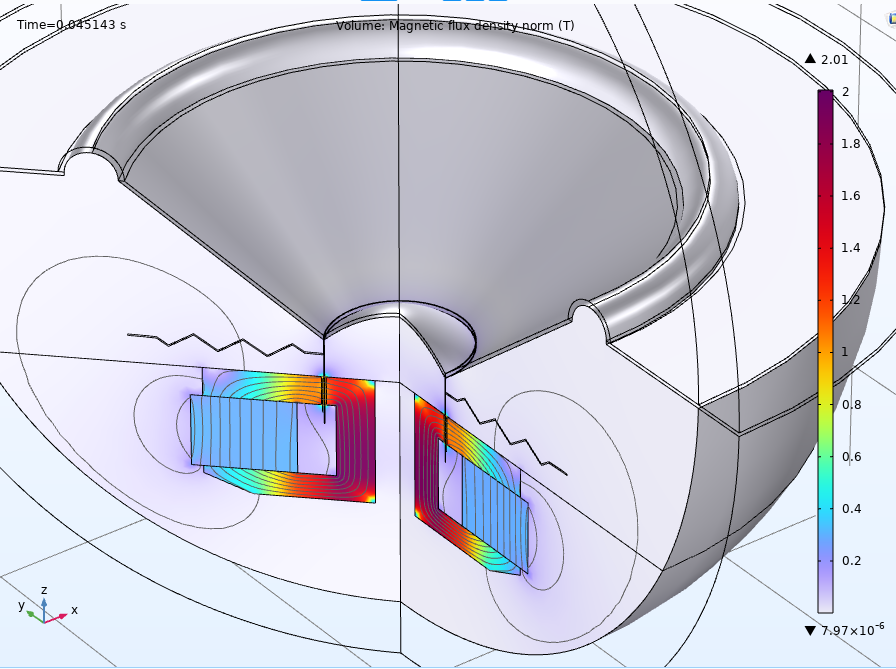
Task: Click the legend tick label "0.8"
Action: coord(851,404)
